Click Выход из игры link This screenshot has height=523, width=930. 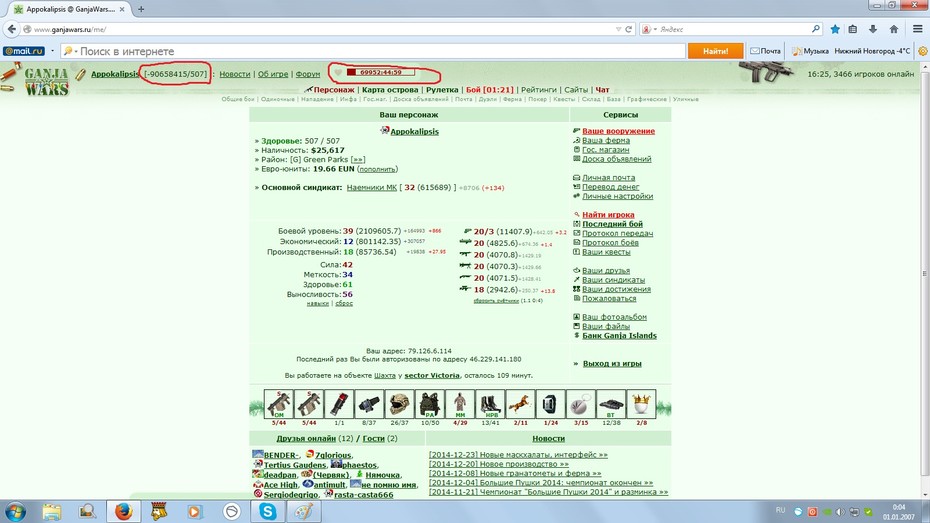pos(612,363)
